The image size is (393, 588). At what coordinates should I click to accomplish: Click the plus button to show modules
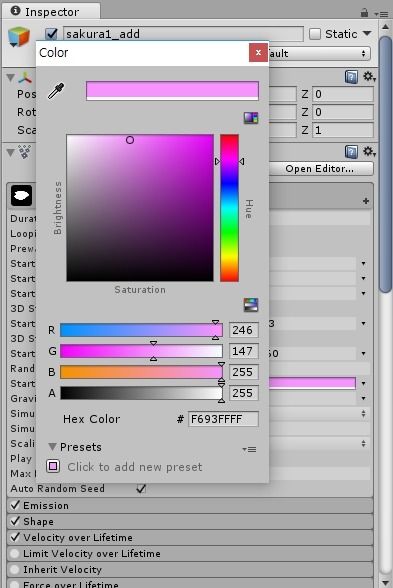[366, 201]
